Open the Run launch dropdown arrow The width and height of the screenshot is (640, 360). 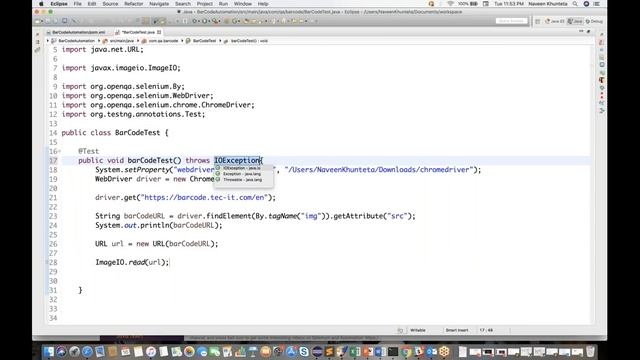click(x=209, y=21)
